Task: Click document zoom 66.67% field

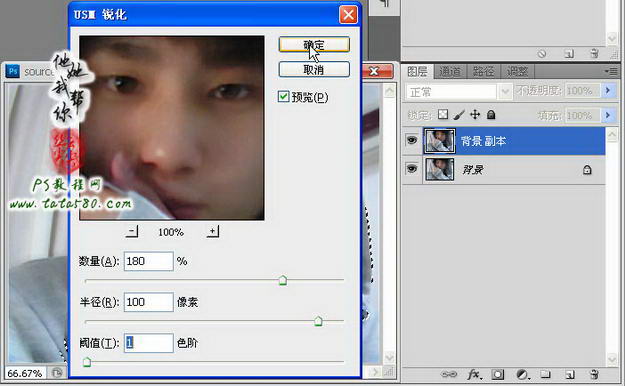Action: coord(25,373)
